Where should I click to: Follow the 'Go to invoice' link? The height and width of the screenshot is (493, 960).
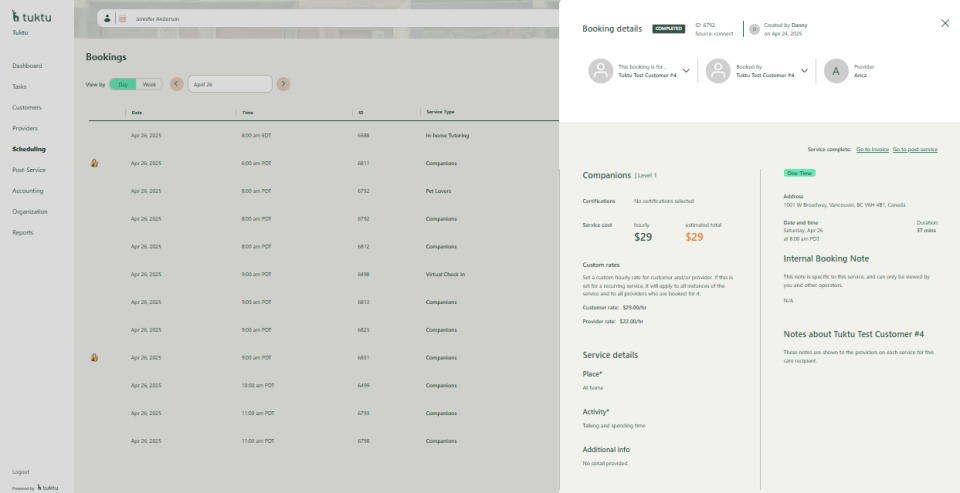coord(872,149)
